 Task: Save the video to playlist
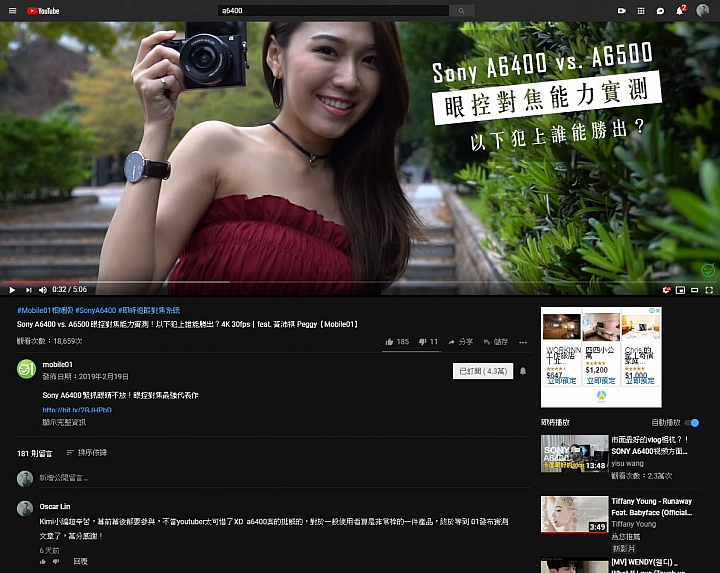[496, 342]
